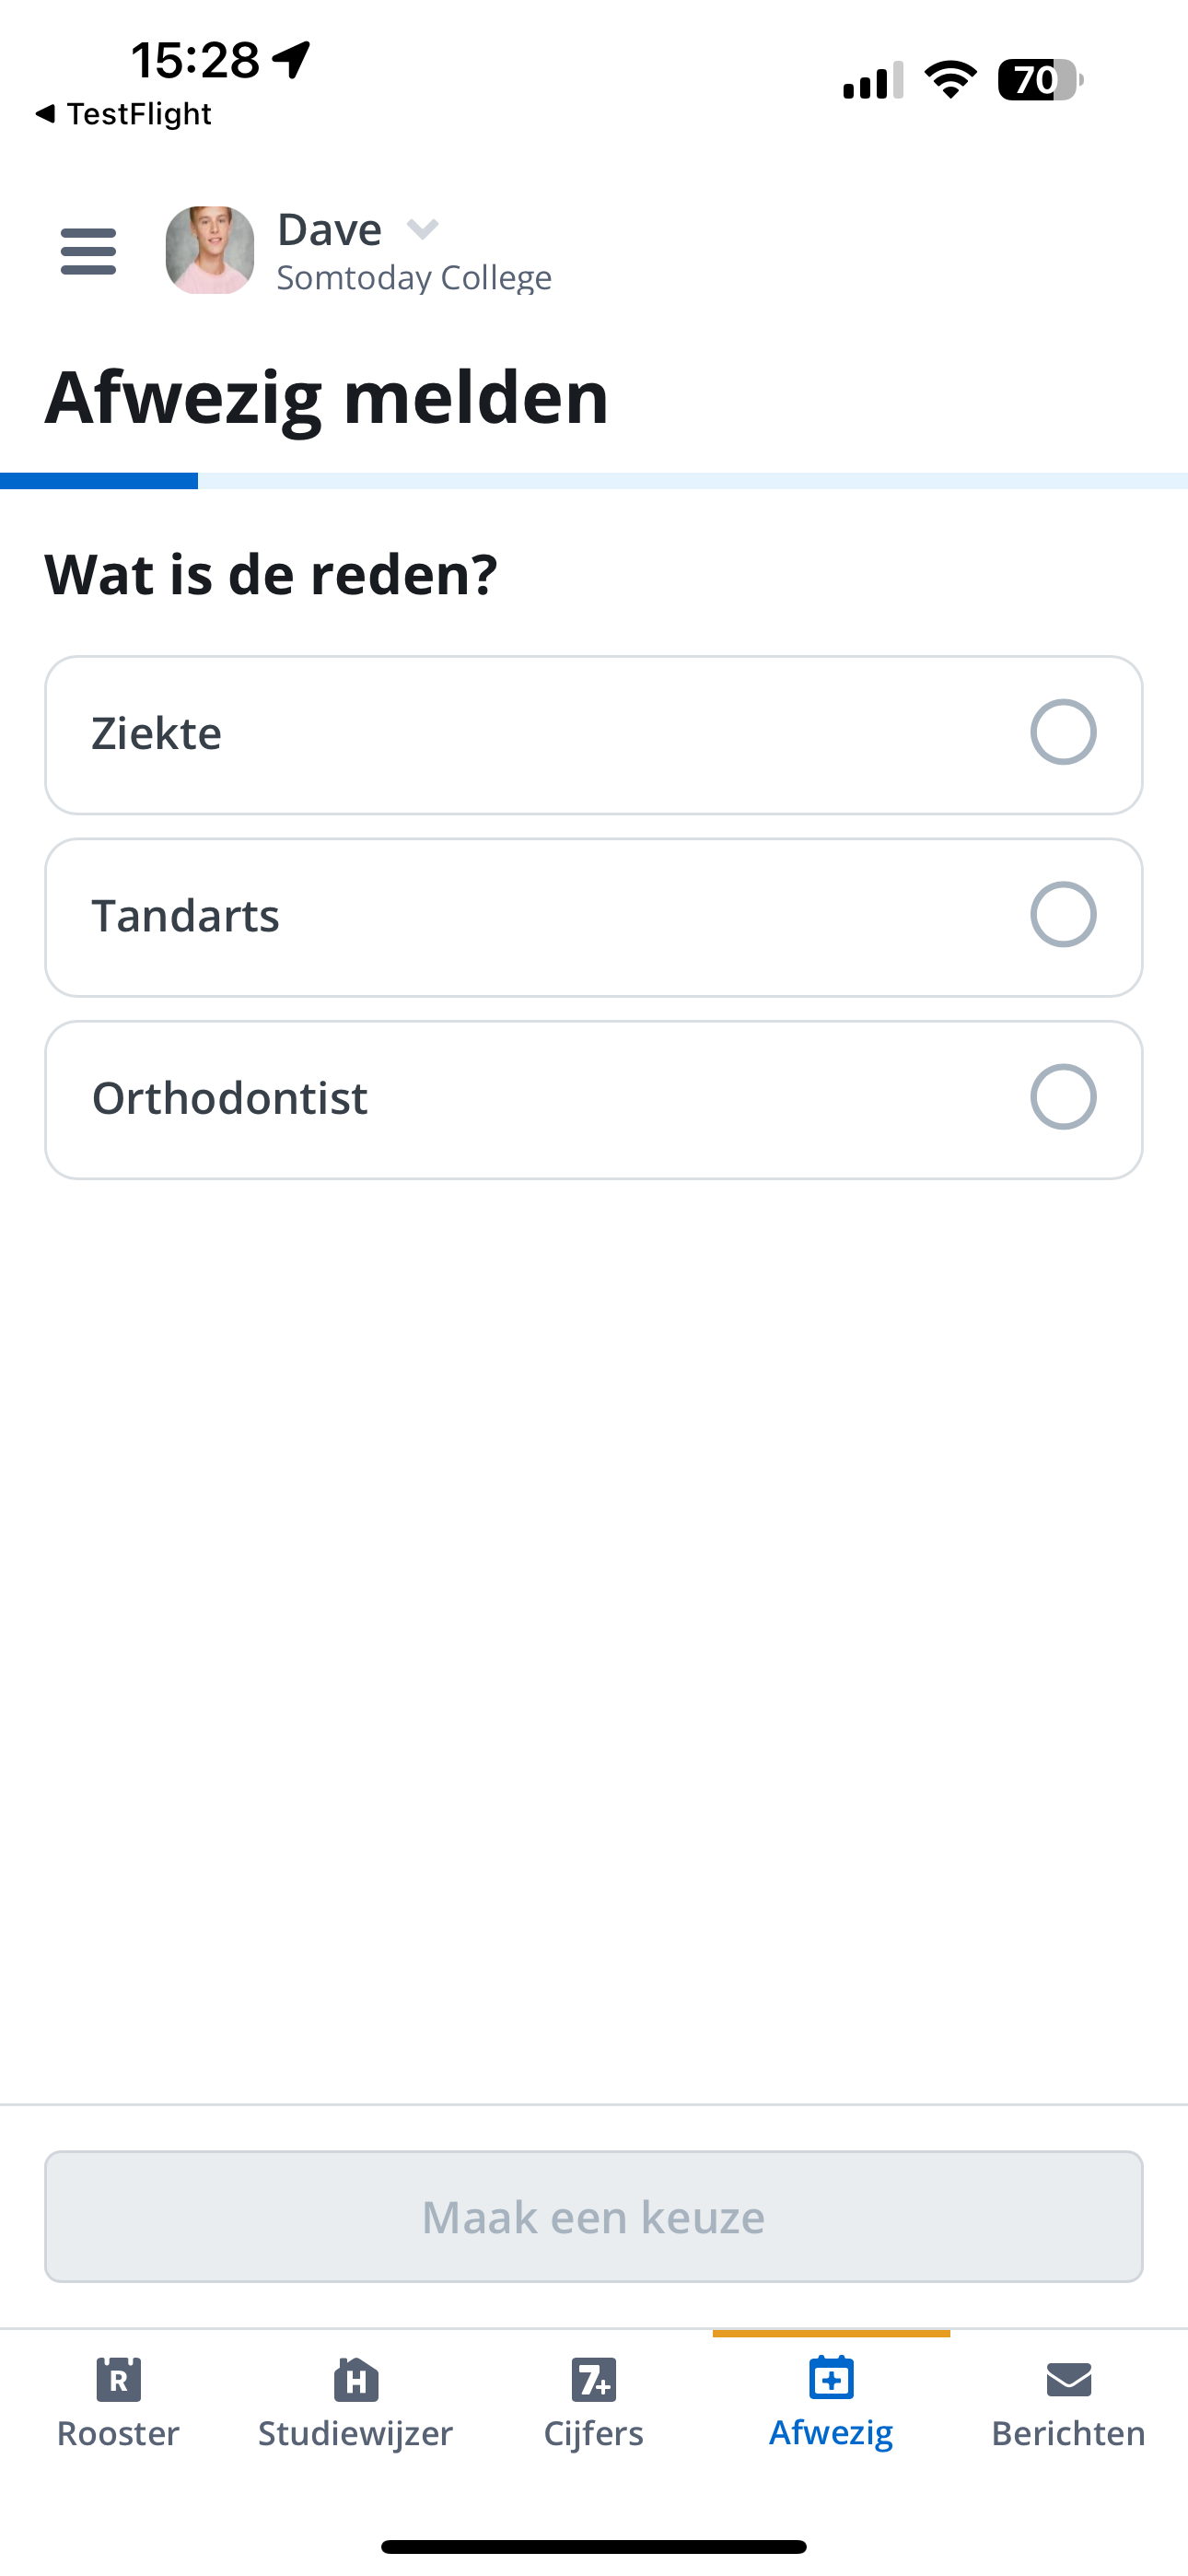Tap the Berichten envelope icon
This screenshot has height=2576, width=1188.
coord(1069,2380)
